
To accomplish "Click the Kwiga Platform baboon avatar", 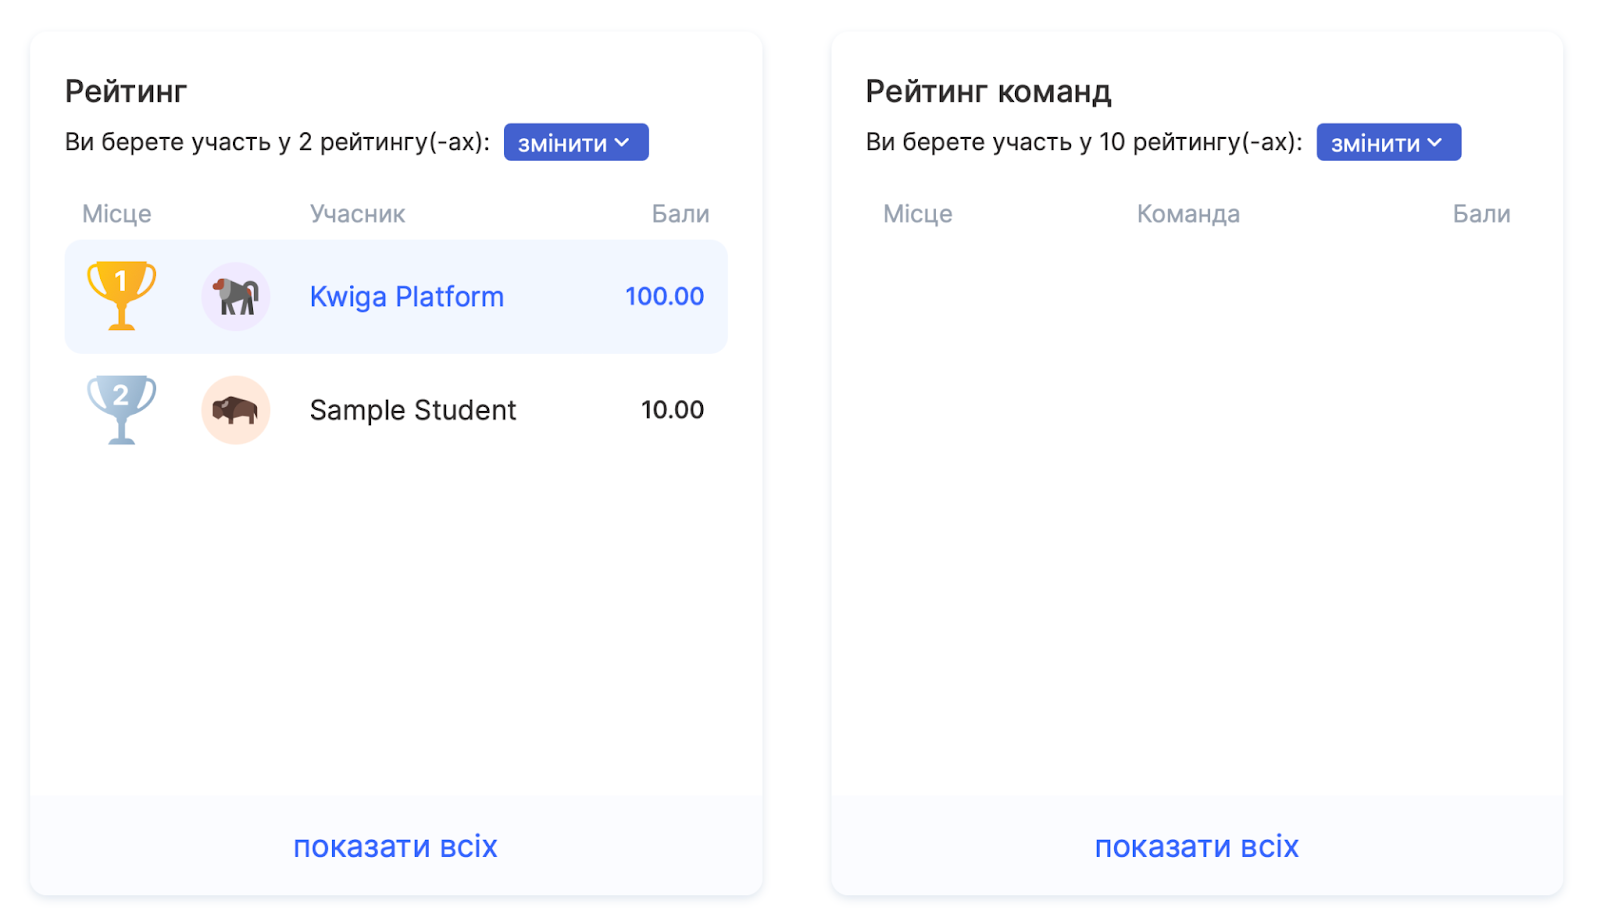I will click(x=236, y=296).
